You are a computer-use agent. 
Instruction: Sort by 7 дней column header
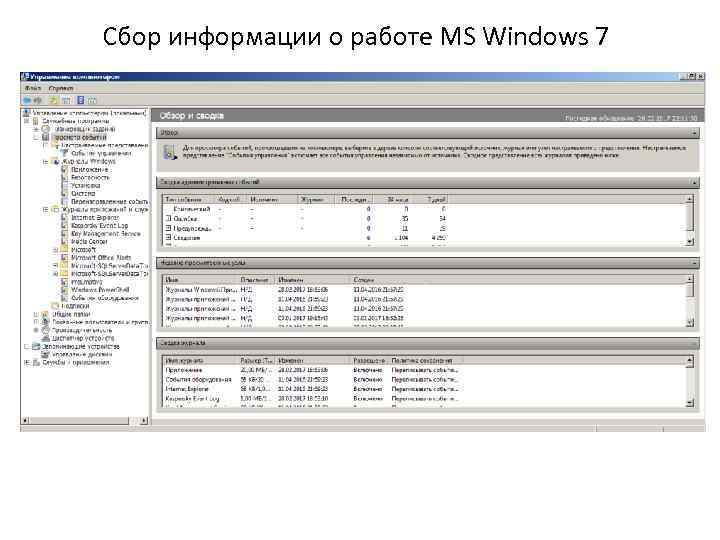pyautogui.click(x=429, y=200)
